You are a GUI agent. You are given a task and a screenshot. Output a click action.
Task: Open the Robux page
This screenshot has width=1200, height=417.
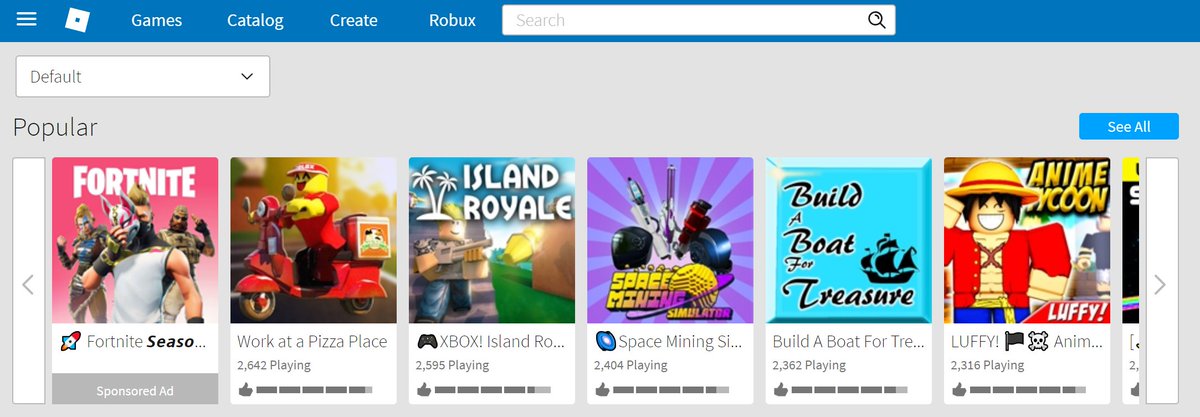(452, 20)
